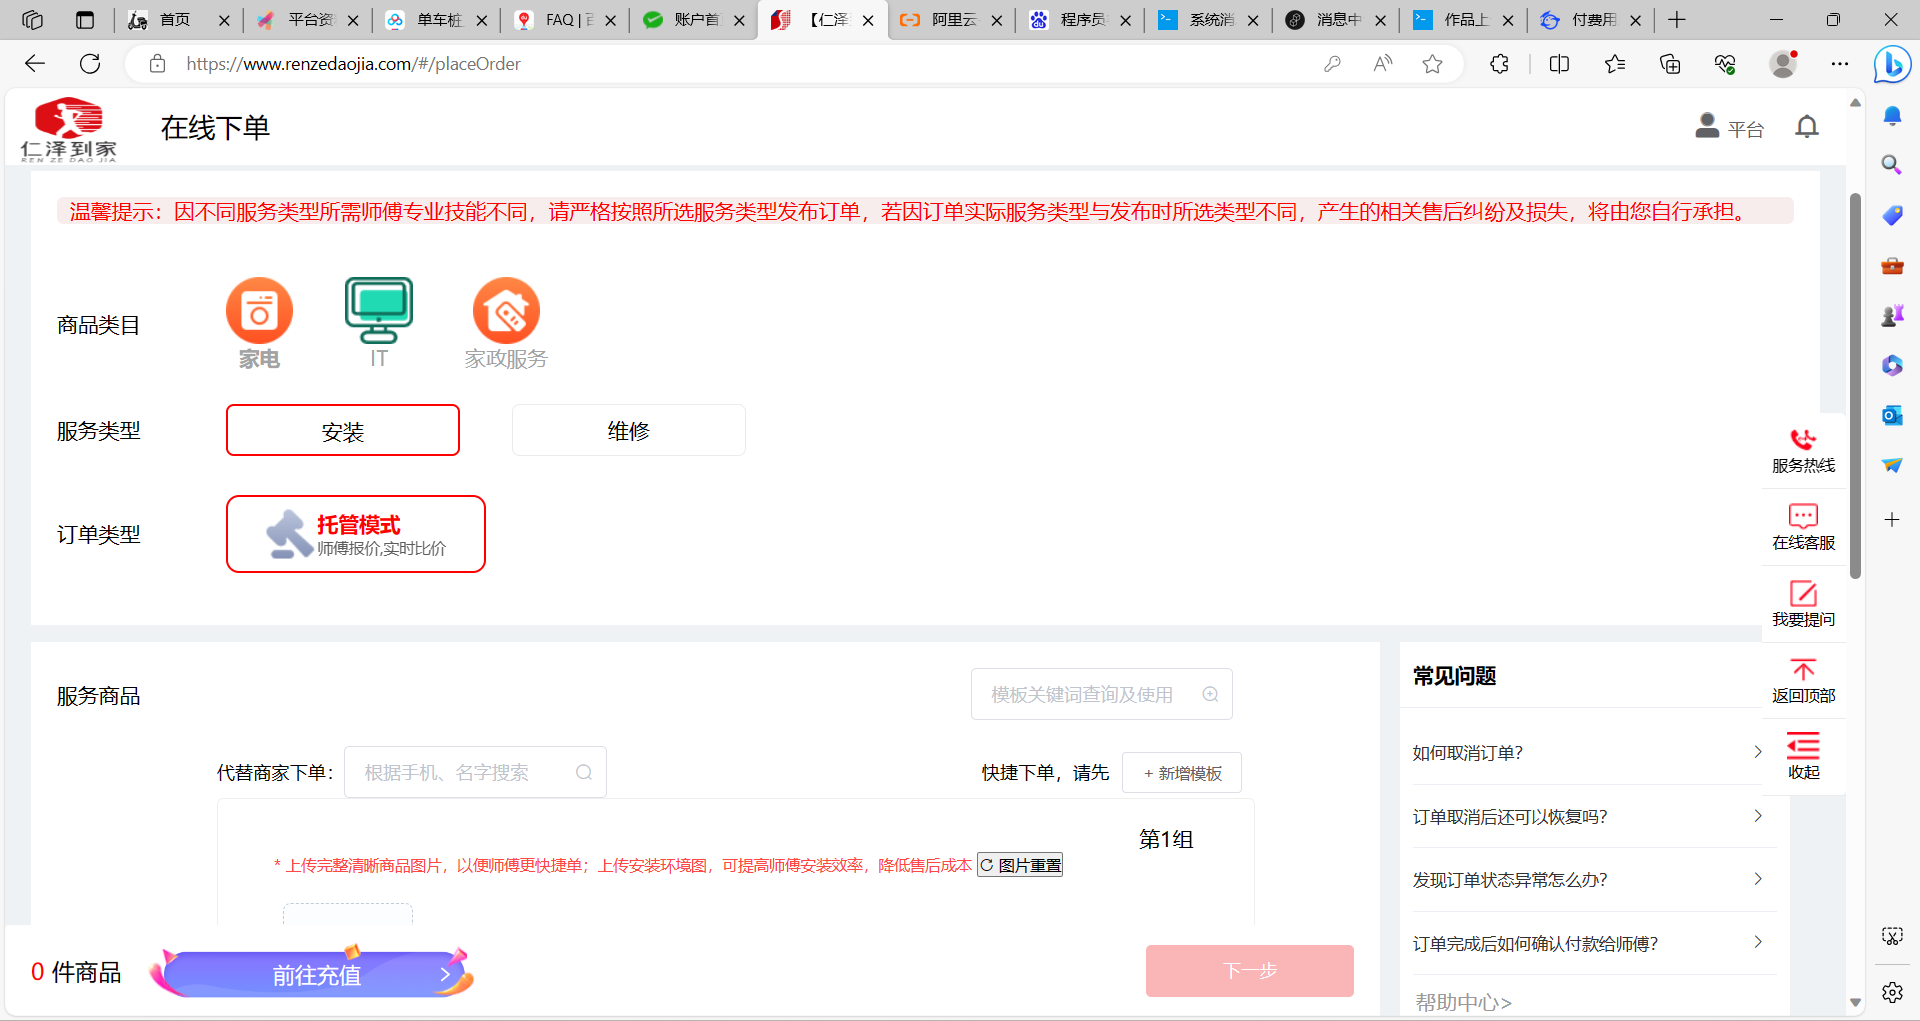Switch to the 账户首 browser tab
The height and width of the screenshot is (1021, 1920).
pyautogui.click(x=695, y=20)
